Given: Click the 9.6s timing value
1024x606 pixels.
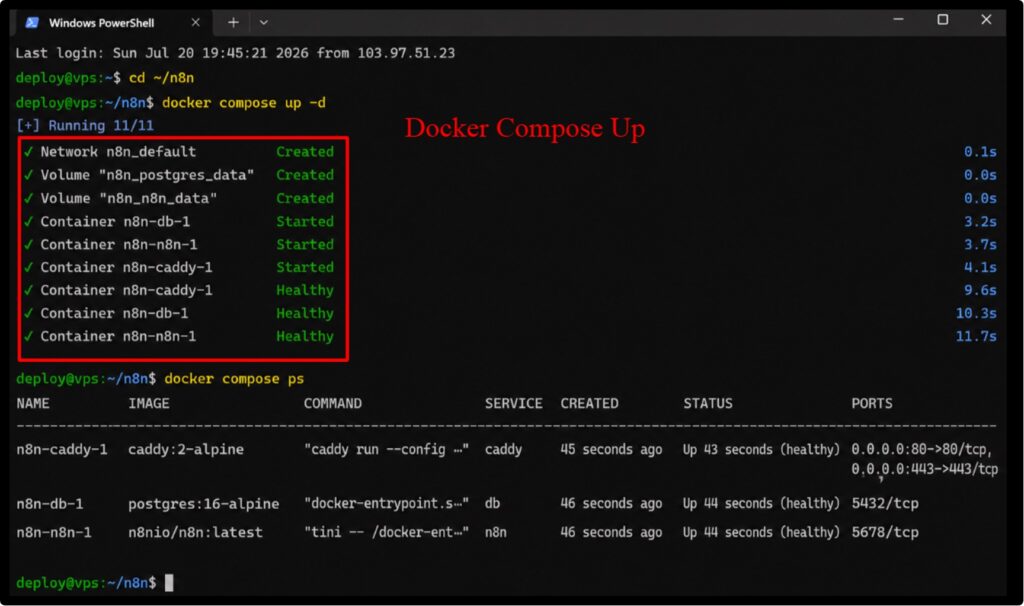Looking at the screenshot, I should click(x=980, y=290).
